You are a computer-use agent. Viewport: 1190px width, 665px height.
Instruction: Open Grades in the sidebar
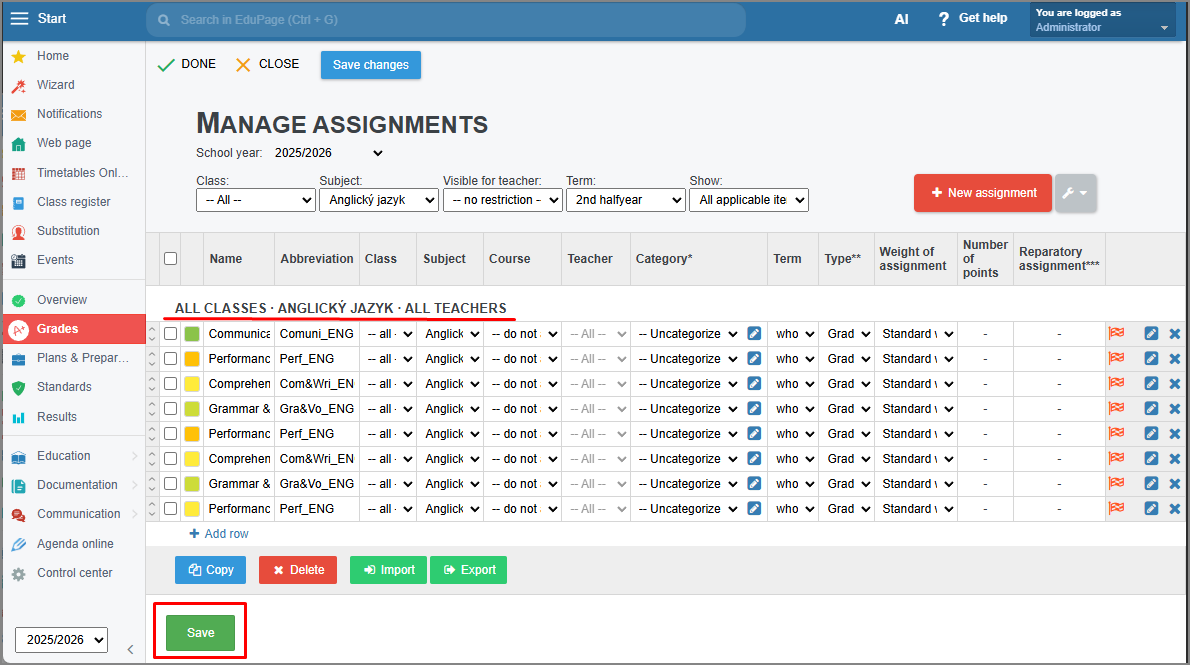pos(58,329)
